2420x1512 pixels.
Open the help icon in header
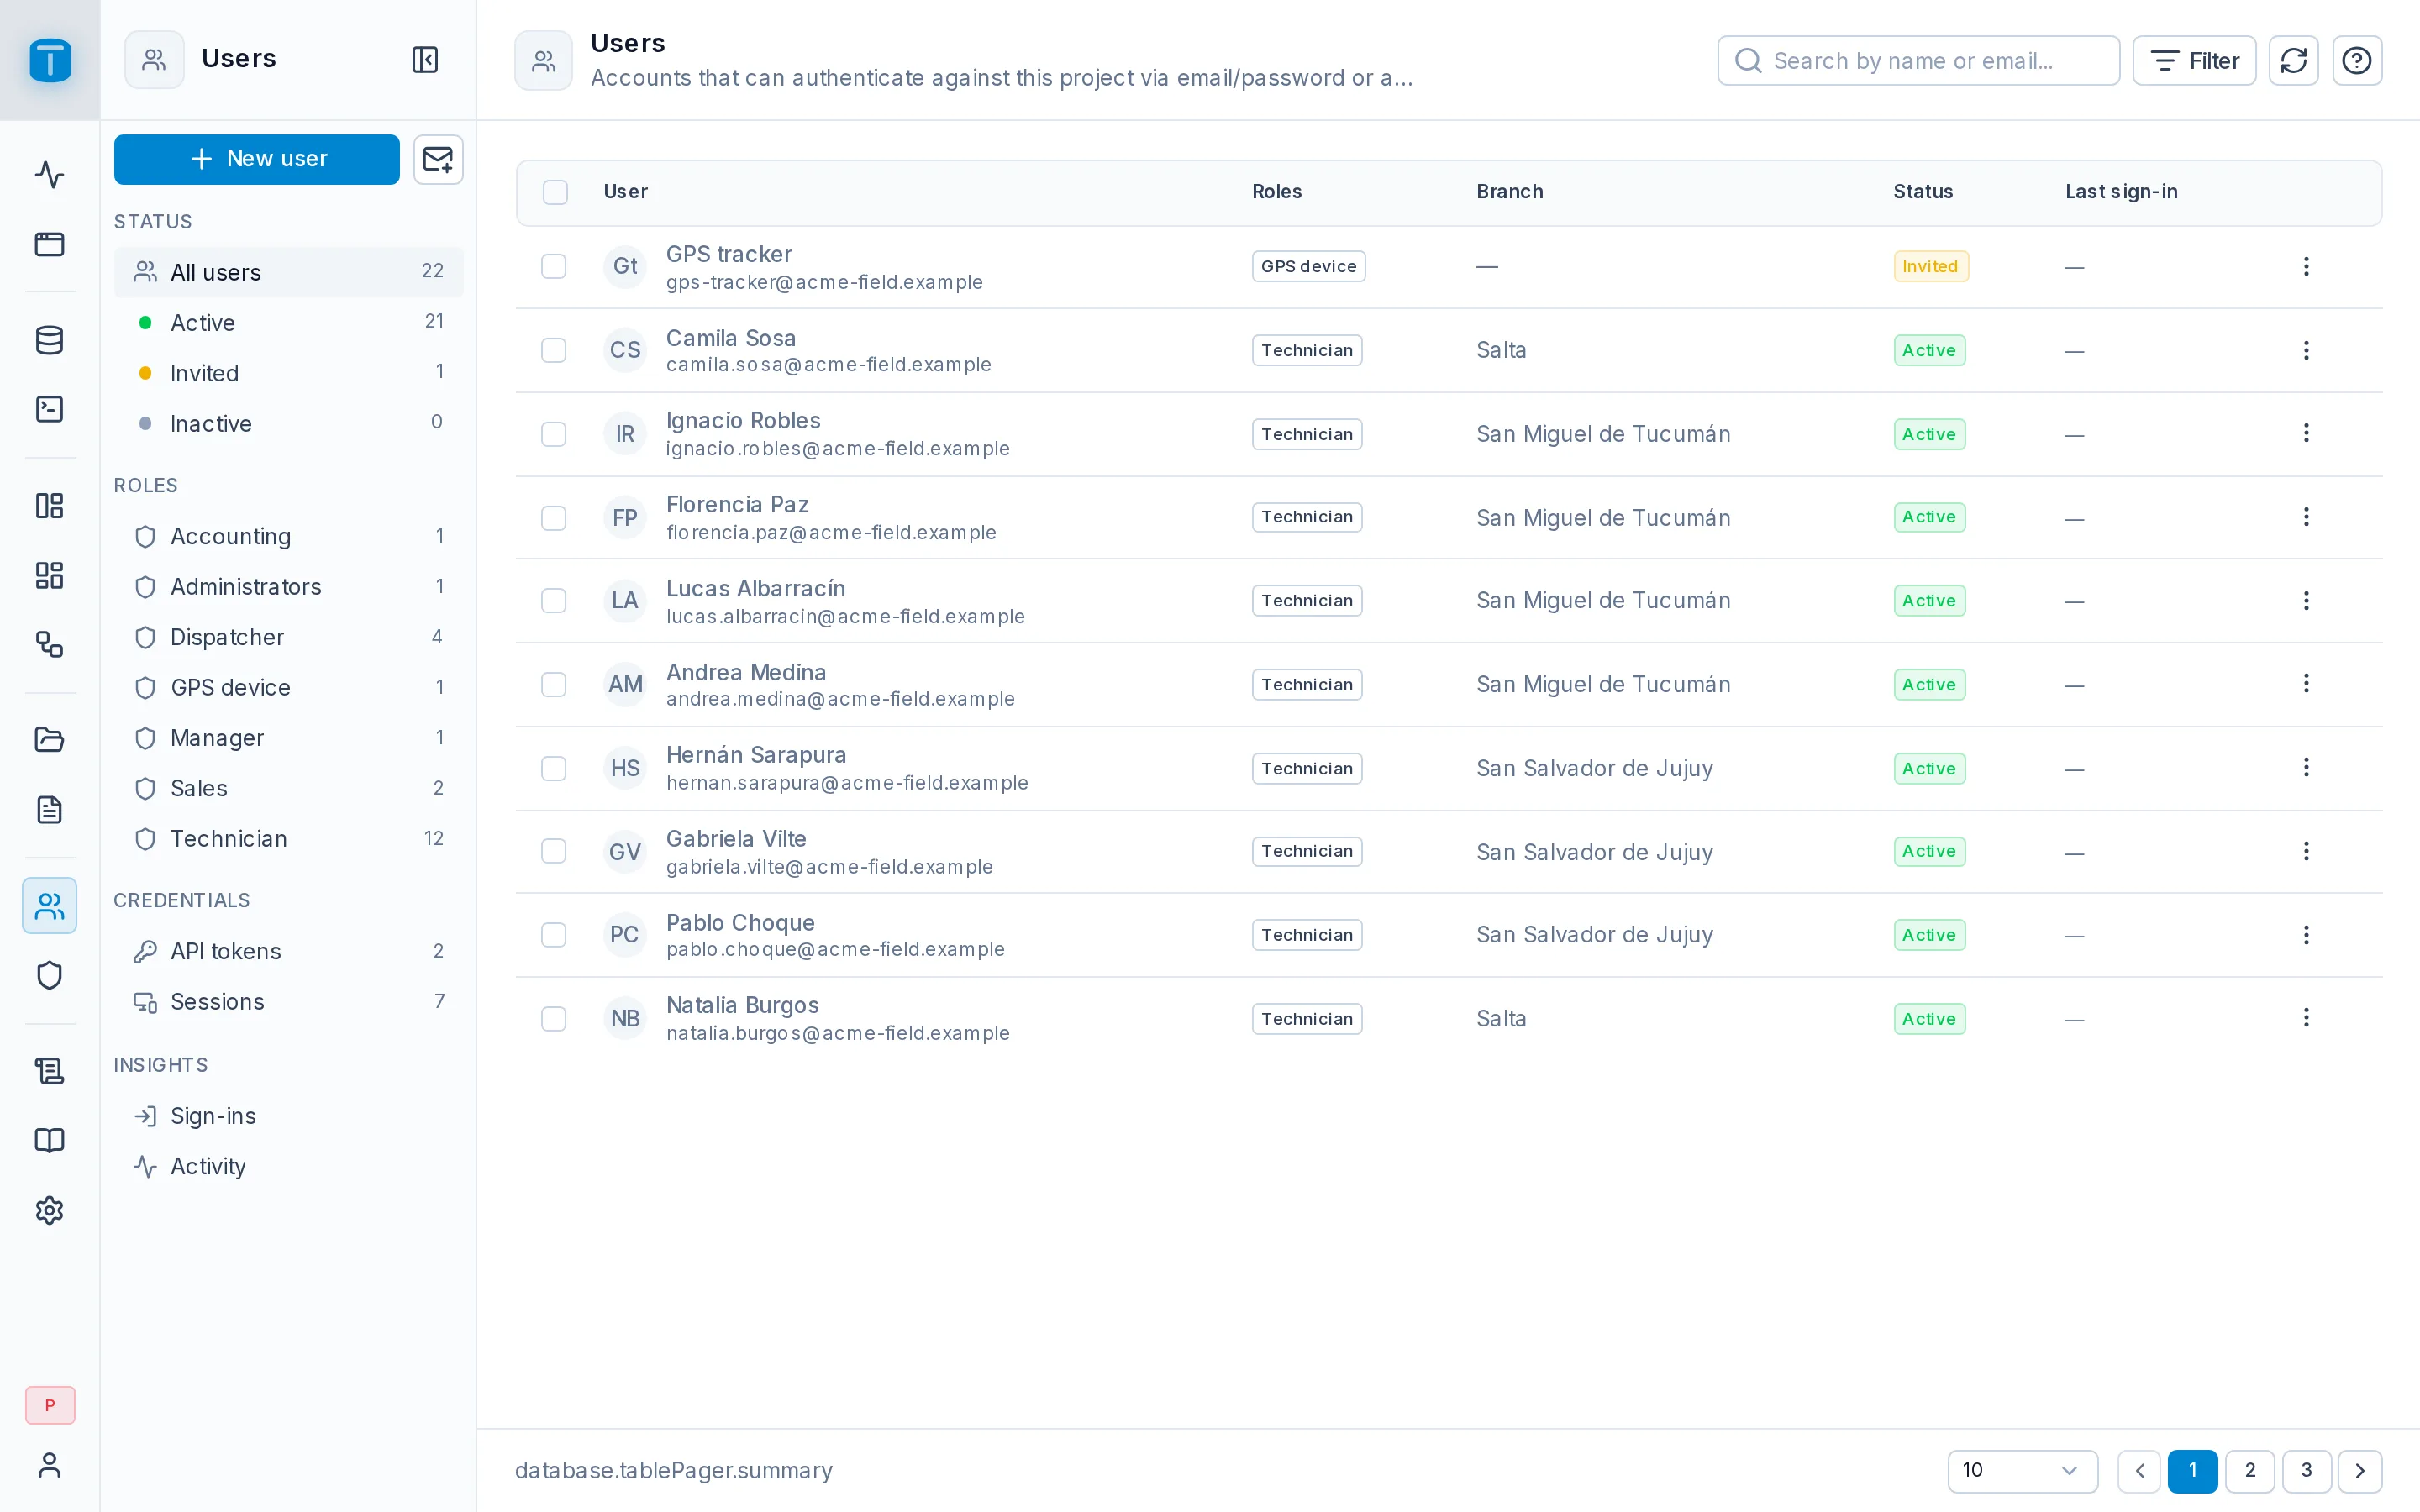click(x=2357, y=61)
